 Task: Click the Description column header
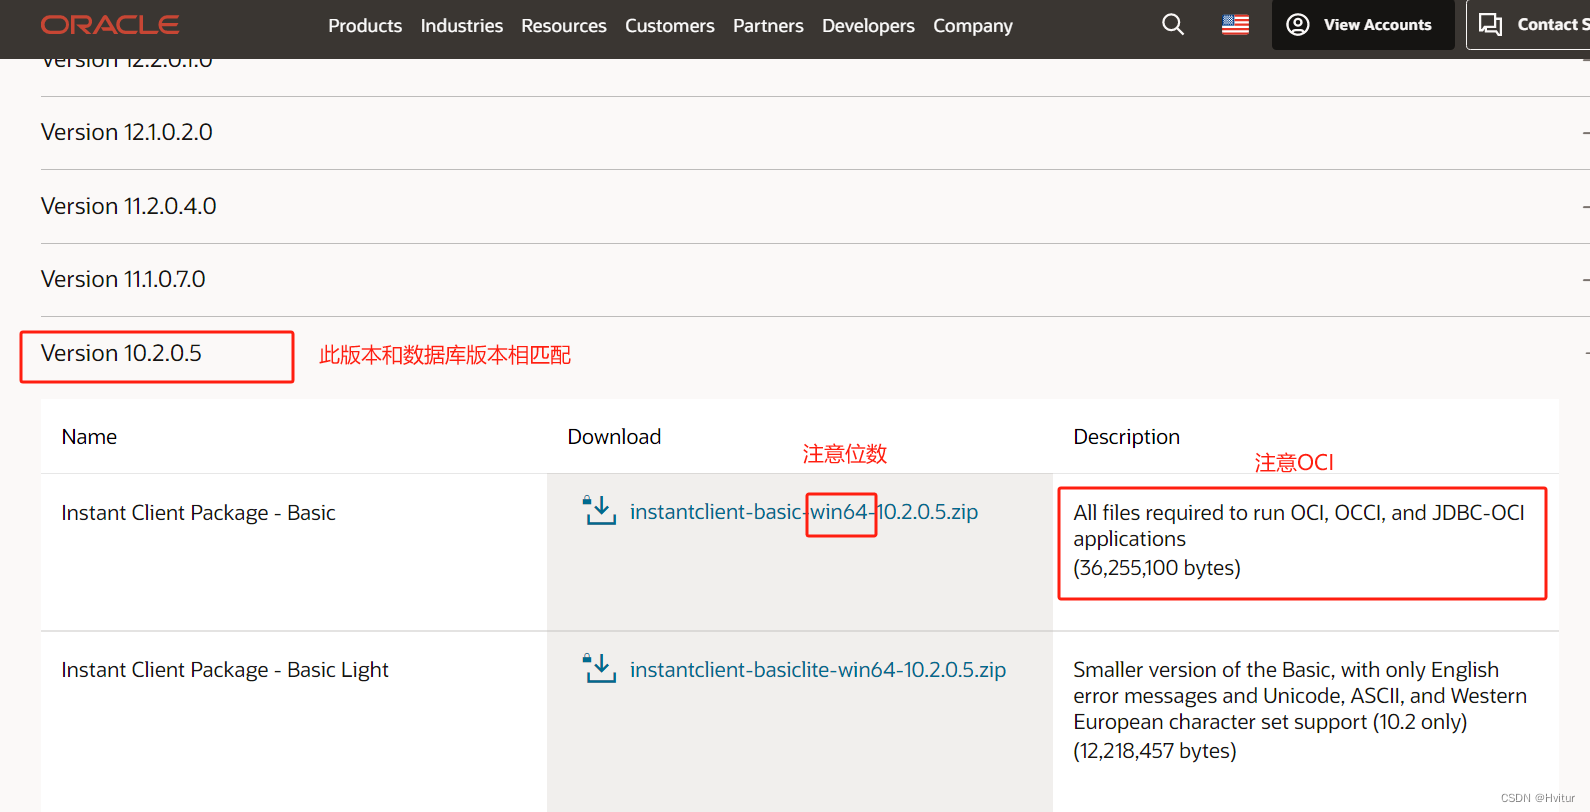(1126, 437)
